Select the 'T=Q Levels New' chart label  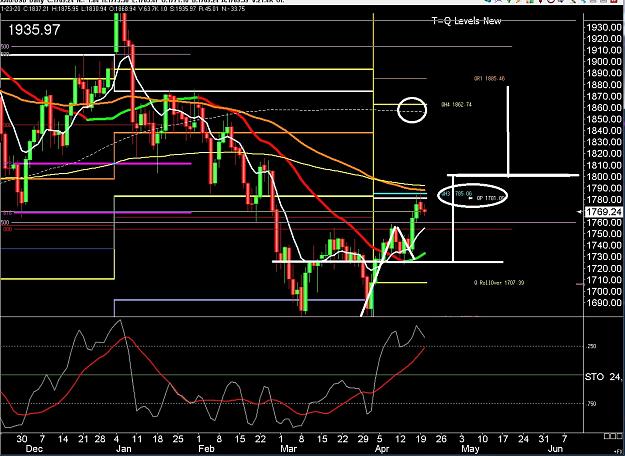pyautogui.click(x=466, y=21)
